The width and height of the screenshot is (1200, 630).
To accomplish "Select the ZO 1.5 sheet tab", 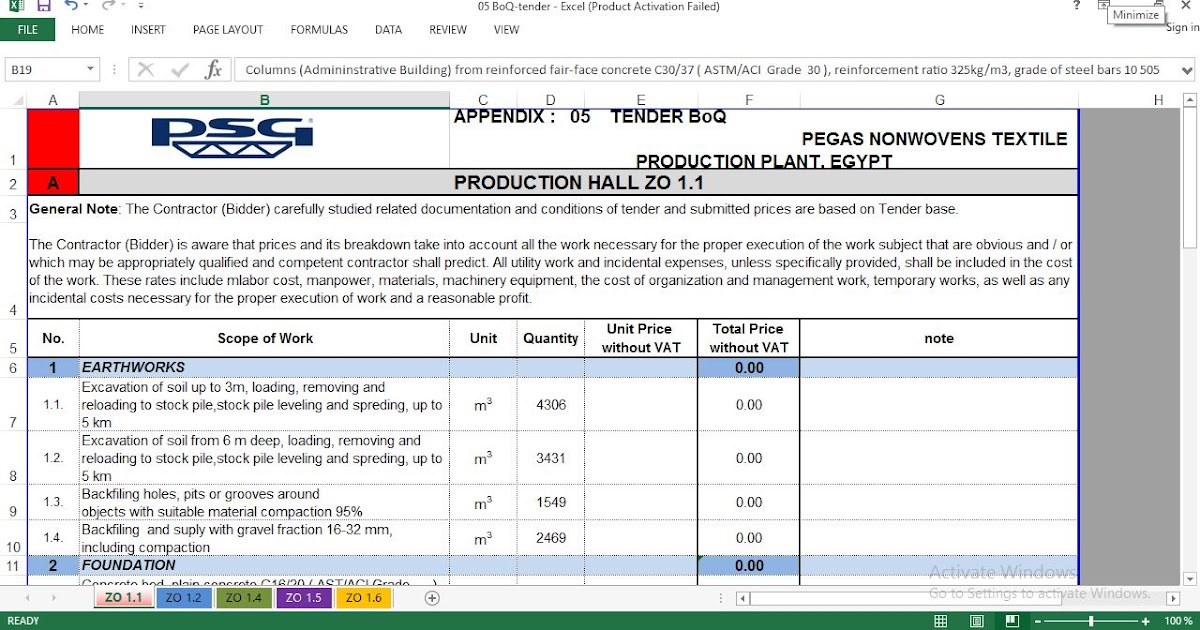I will 303,597.
